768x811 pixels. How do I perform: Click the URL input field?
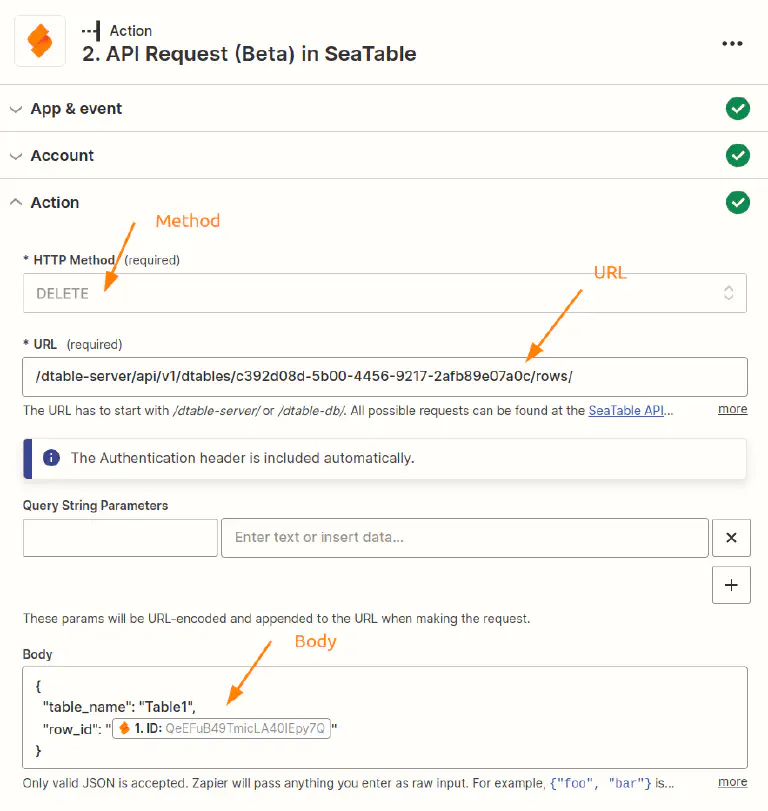click(x=384, y=377)
